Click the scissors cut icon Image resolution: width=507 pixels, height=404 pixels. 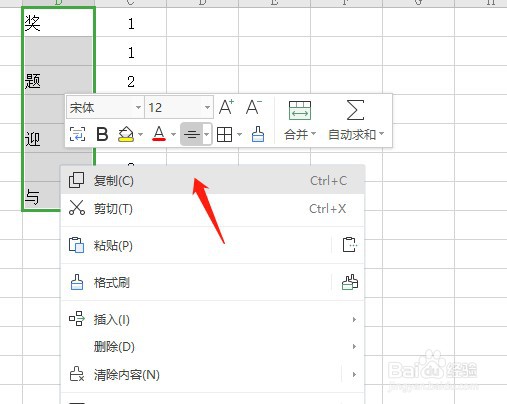point(77,208)
